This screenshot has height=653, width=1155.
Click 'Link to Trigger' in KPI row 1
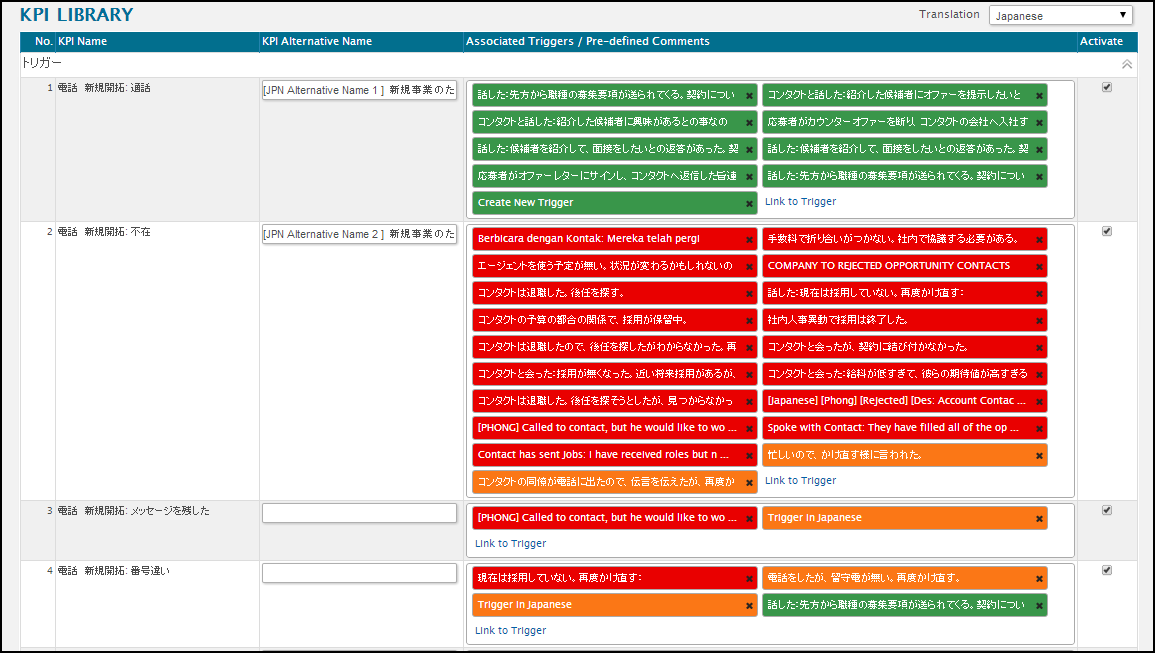click(x=800, y=201)
